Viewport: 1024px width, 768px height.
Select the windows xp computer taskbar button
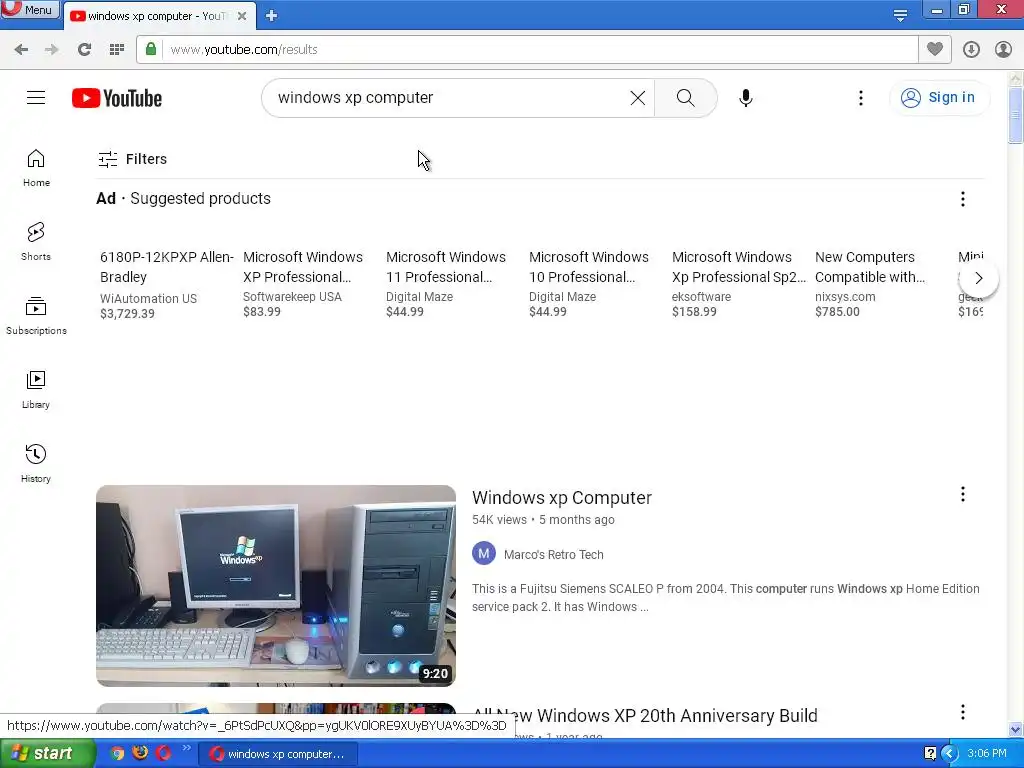tap(278, 754)
